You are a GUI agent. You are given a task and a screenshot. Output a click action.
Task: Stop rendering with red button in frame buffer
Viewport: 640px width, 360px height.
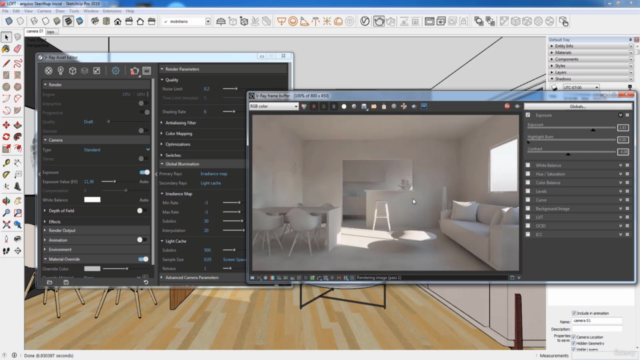(507, 106)
